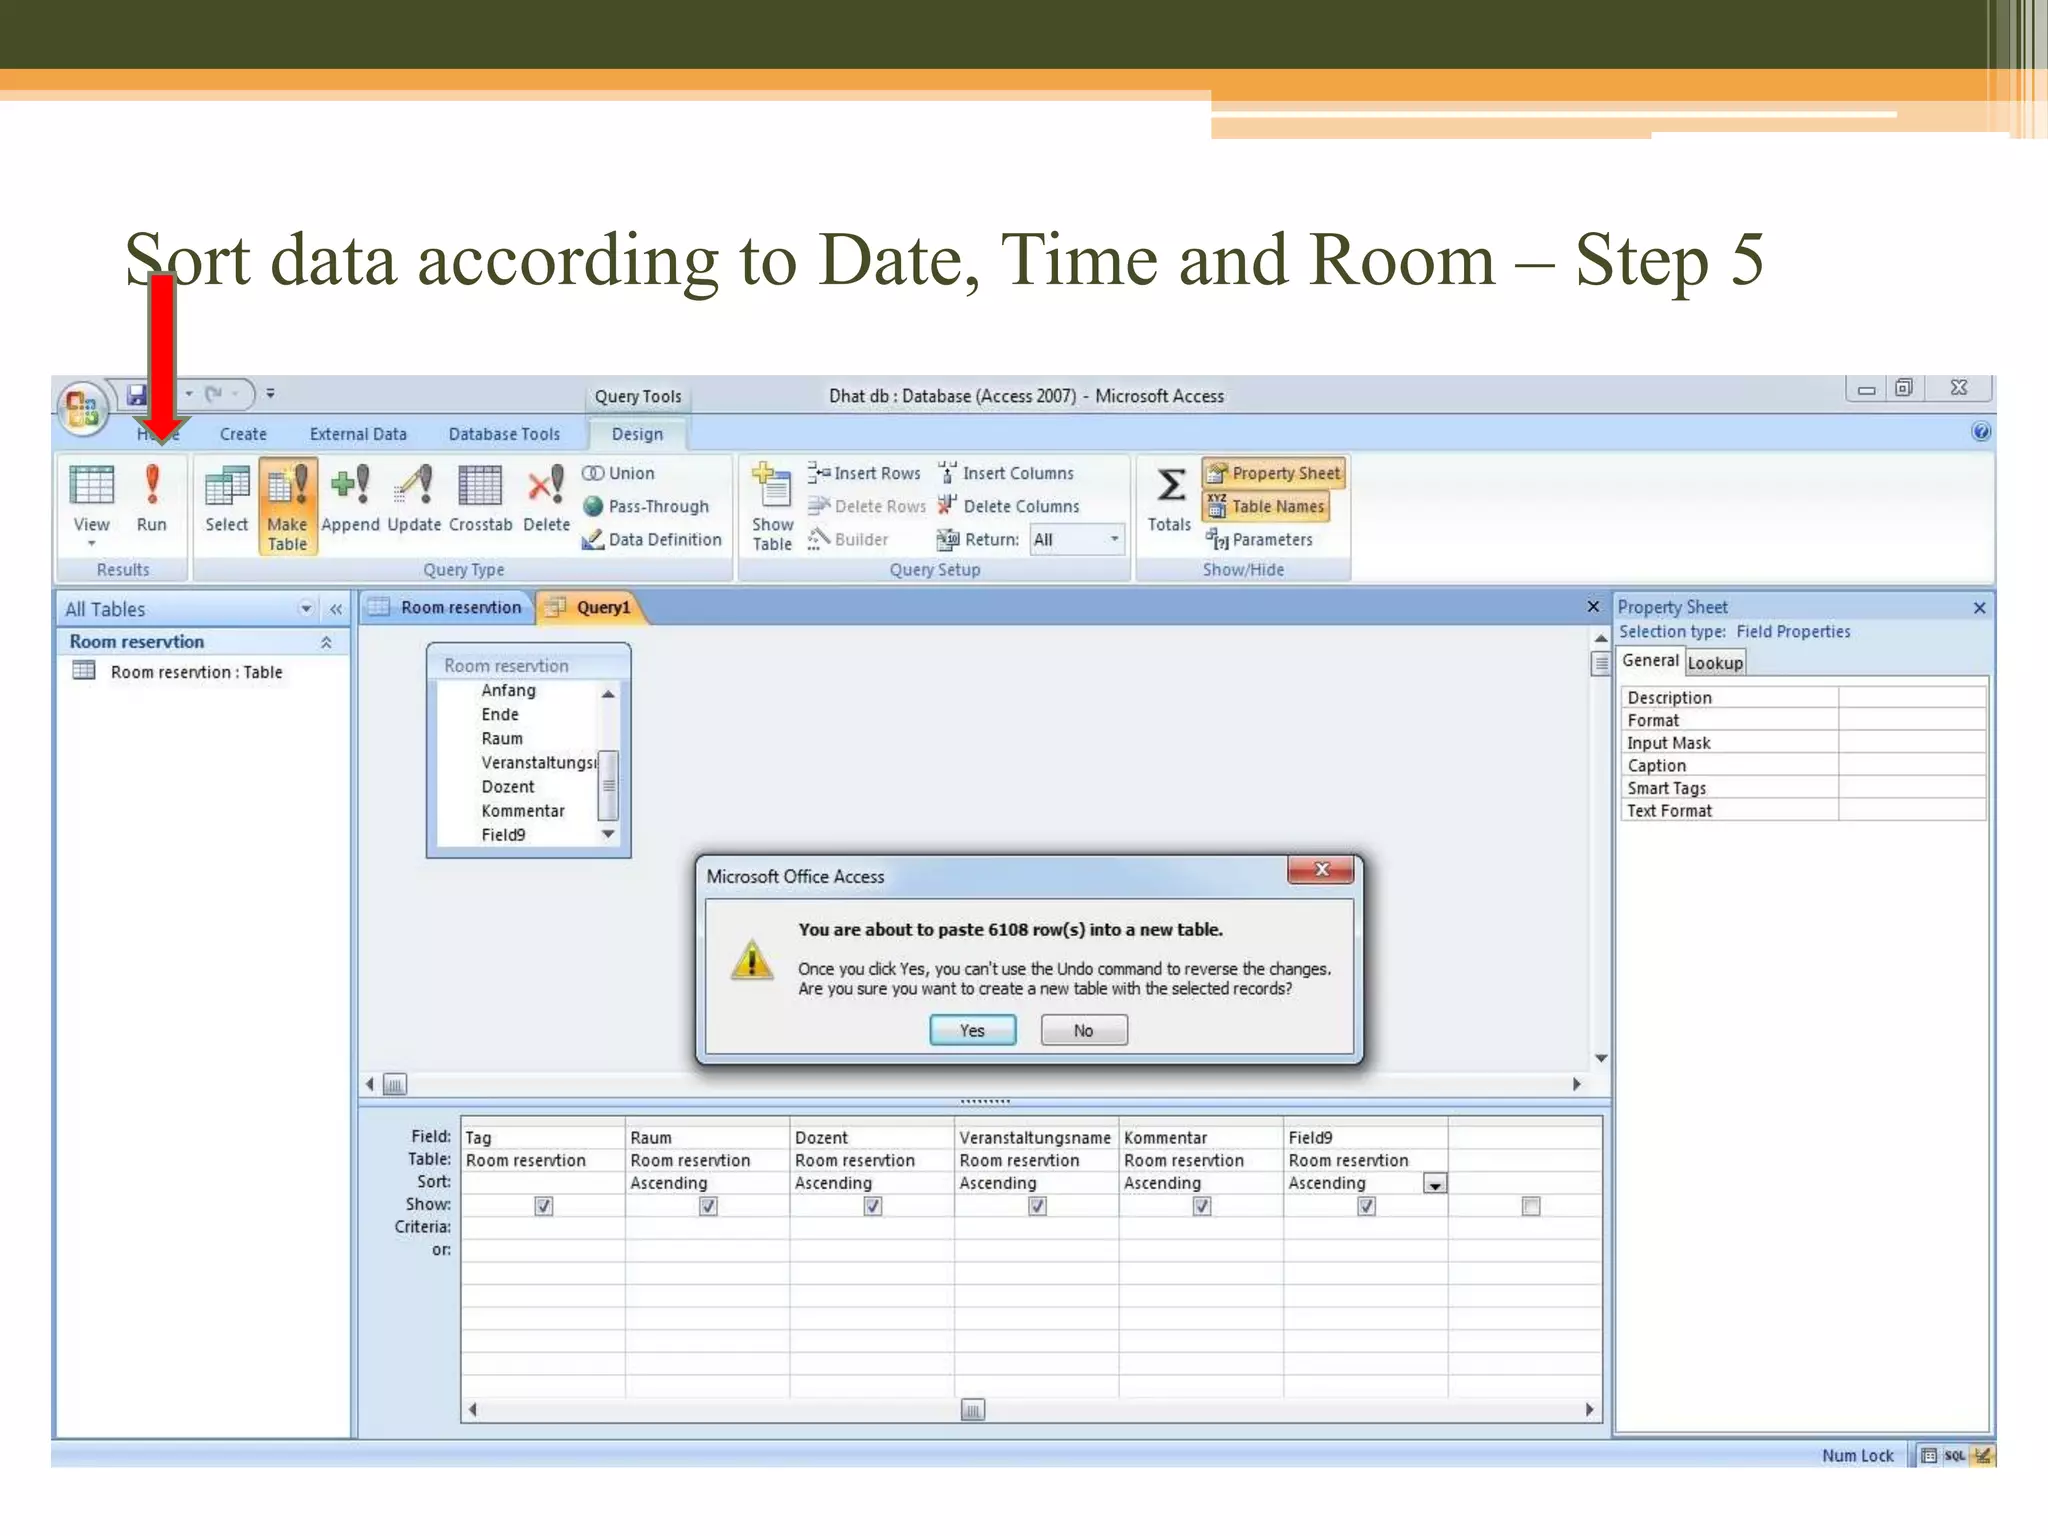Select the Pass-Through query option

click(x=646, y=506)
